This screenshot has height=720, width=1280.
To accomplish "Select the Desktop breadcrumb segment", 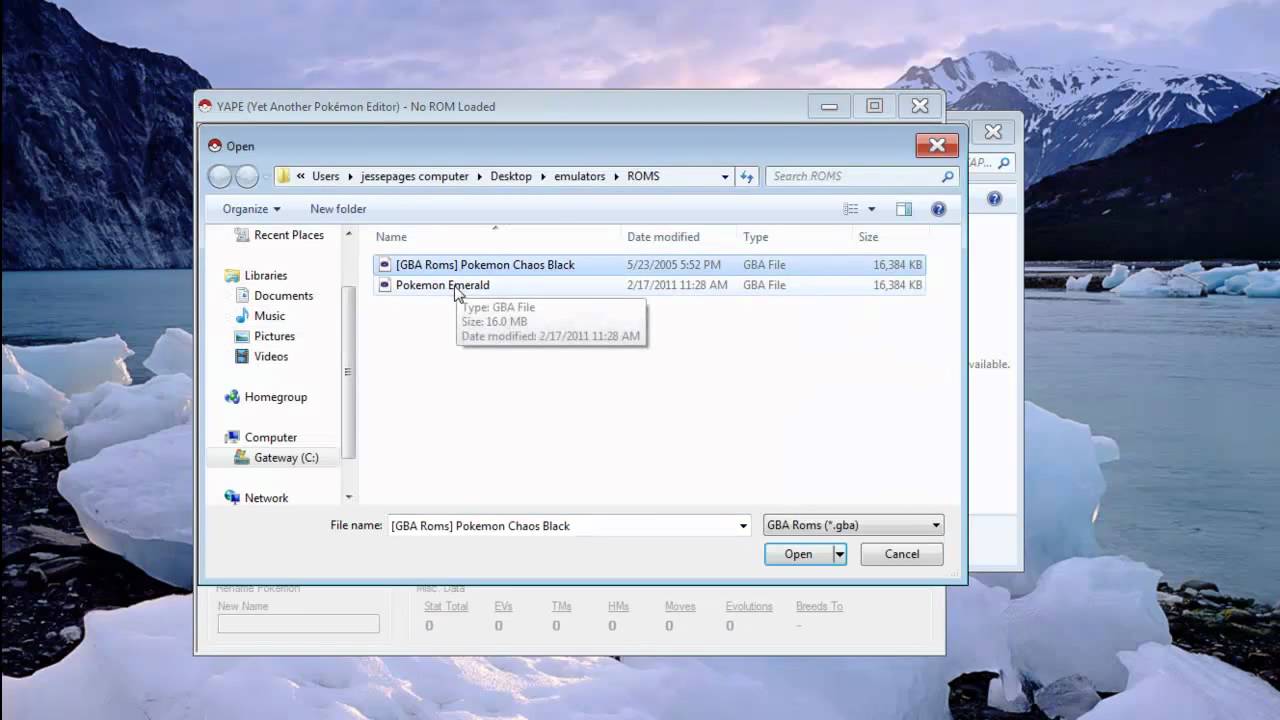I will click(511, 176).
